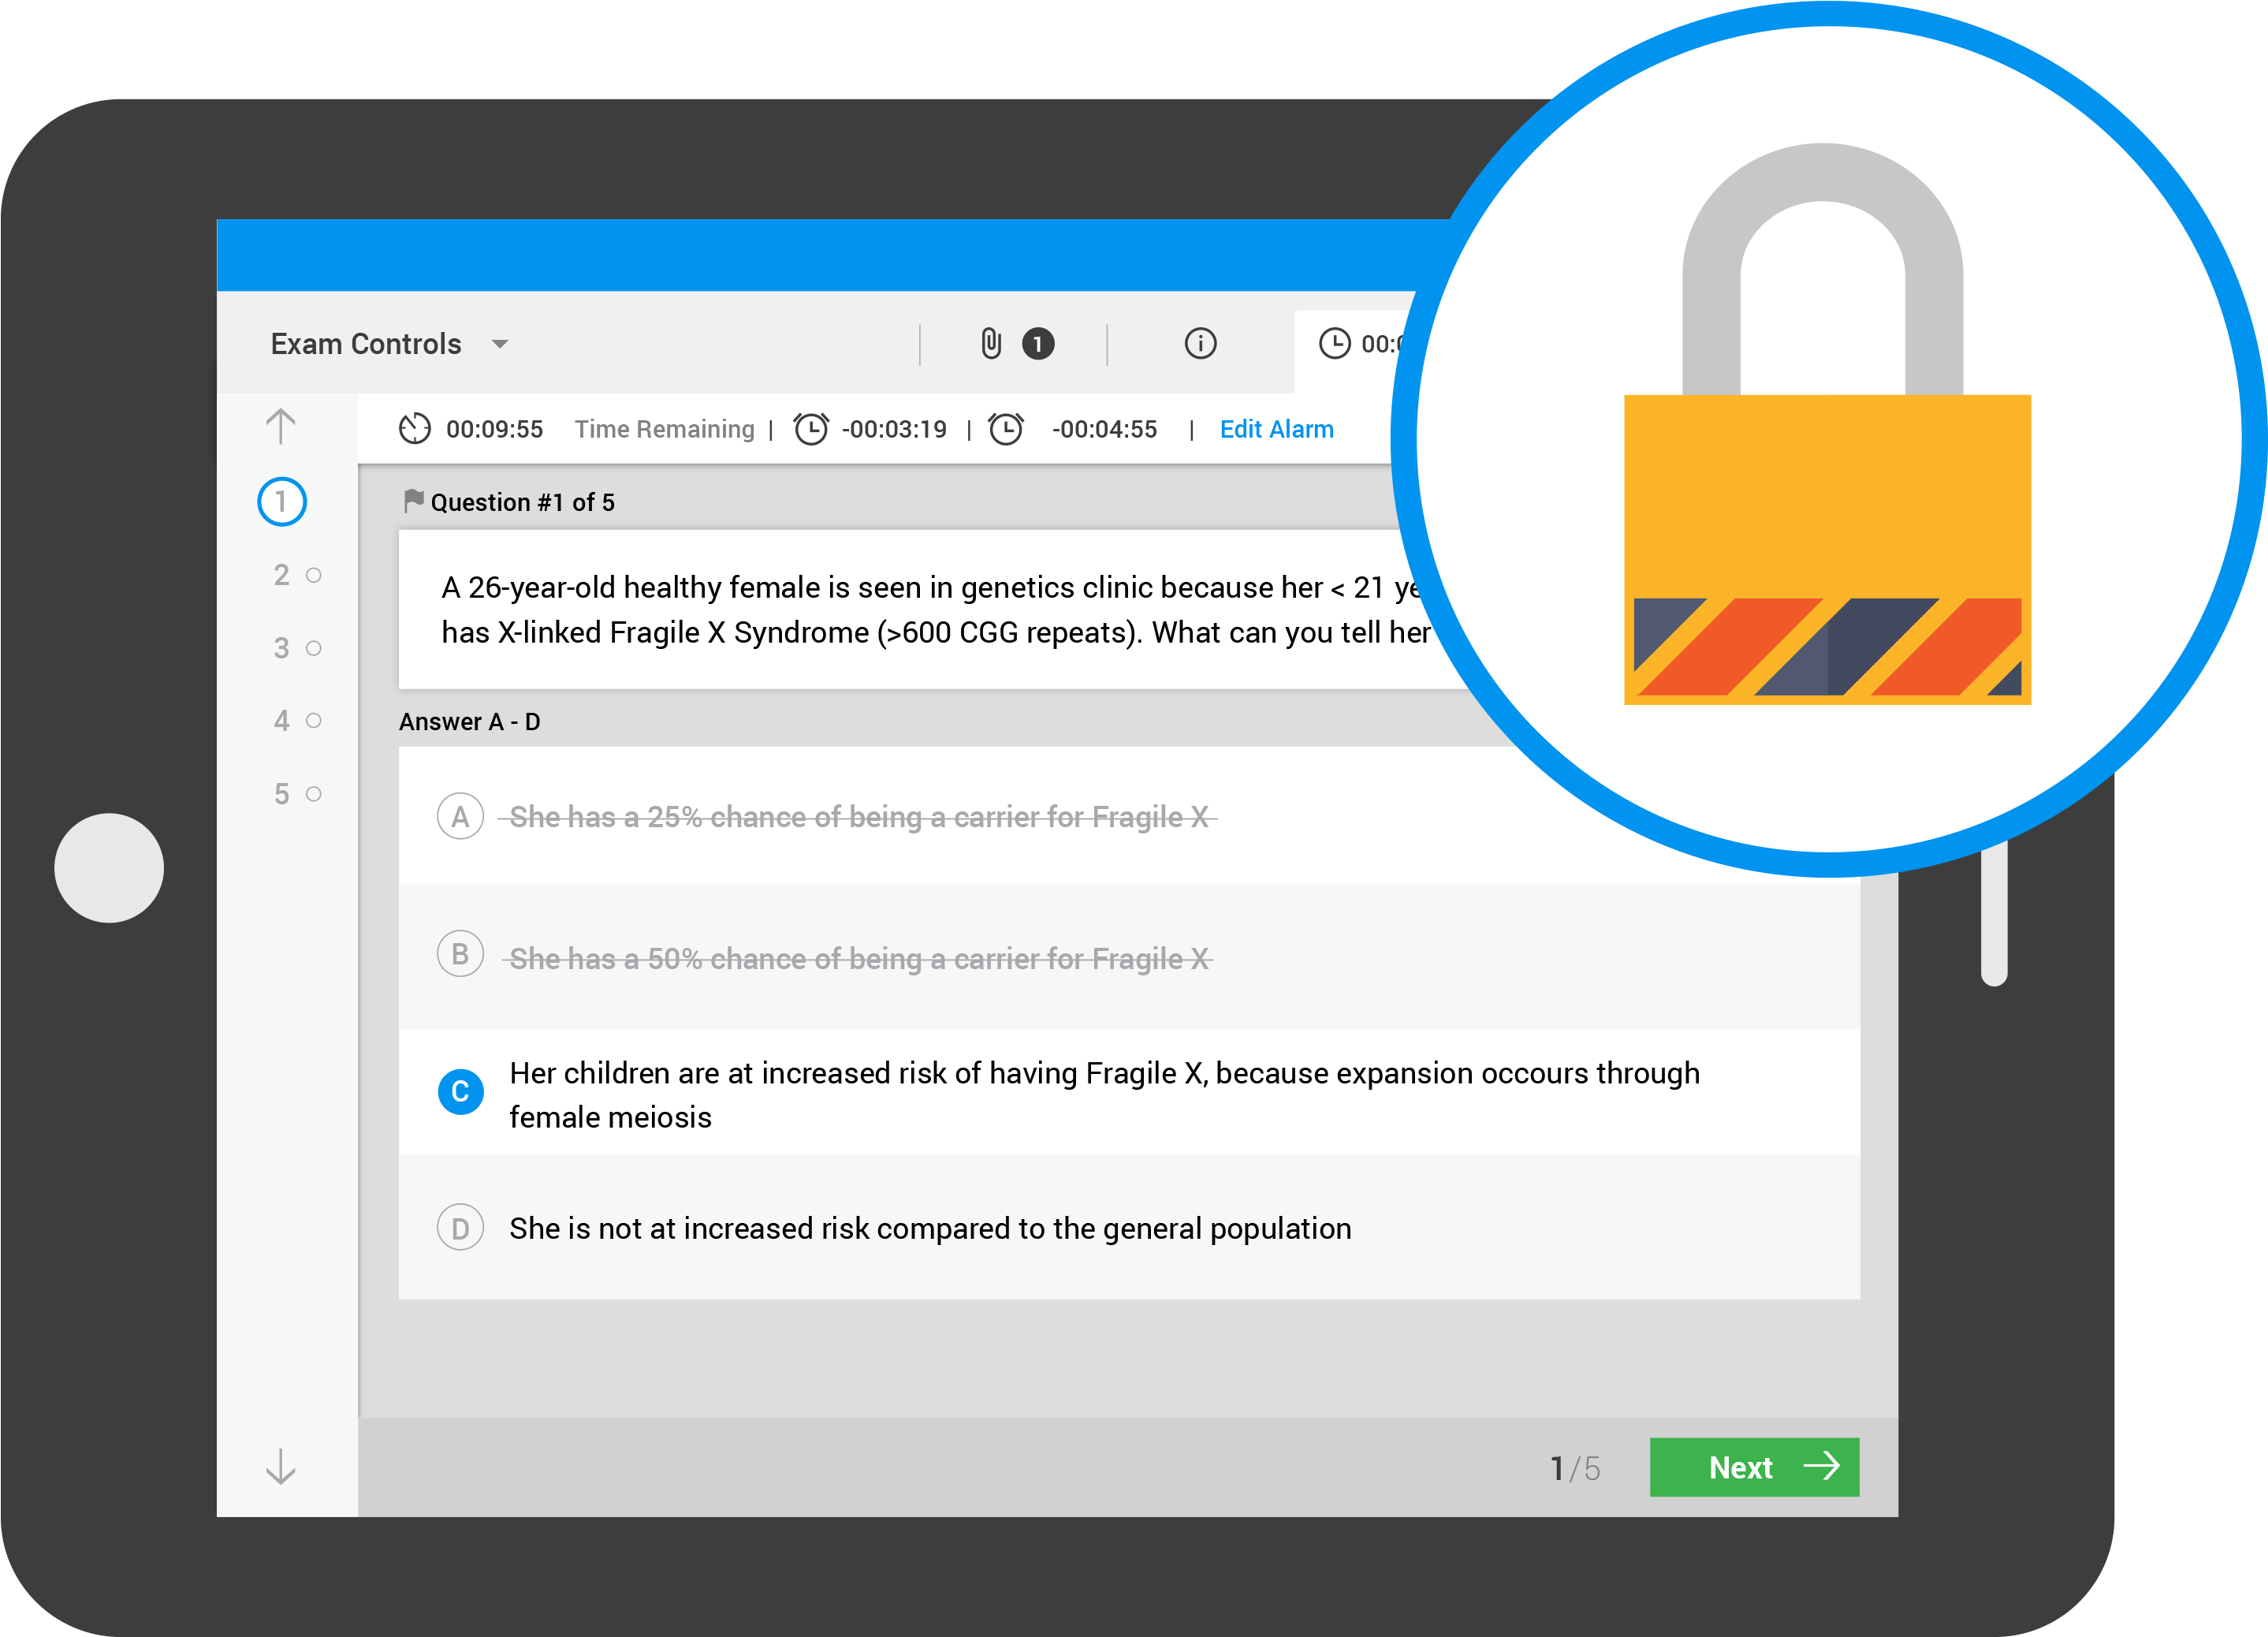2268x1637 pixels.
Task: Click the up arrow in question sidebar
Action: tap(281, 426)
